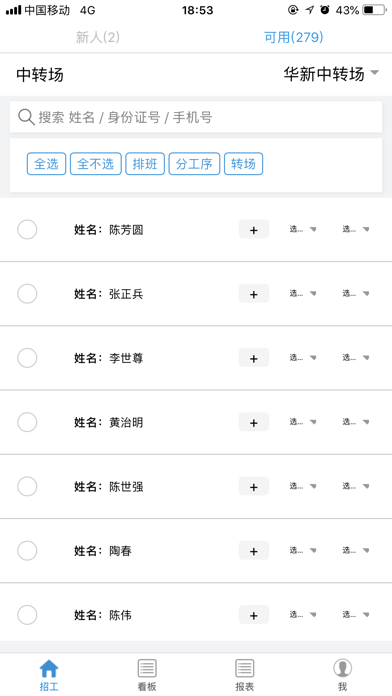Select the radio circle for 张正兵
The width and height of the screenshot is (392, 696).
point(27,293)
